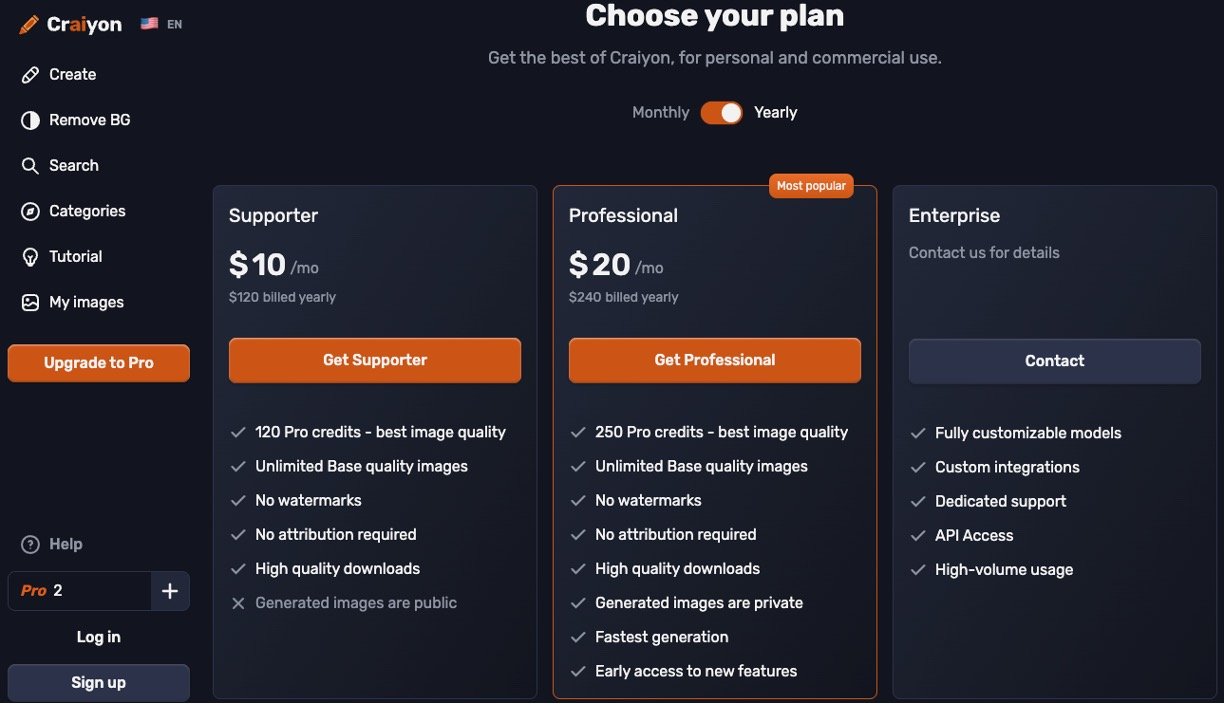Viewport: 1224px width, 704px height.
Task: Select the Yearly billing option label
Action: [x=775, y=113]
